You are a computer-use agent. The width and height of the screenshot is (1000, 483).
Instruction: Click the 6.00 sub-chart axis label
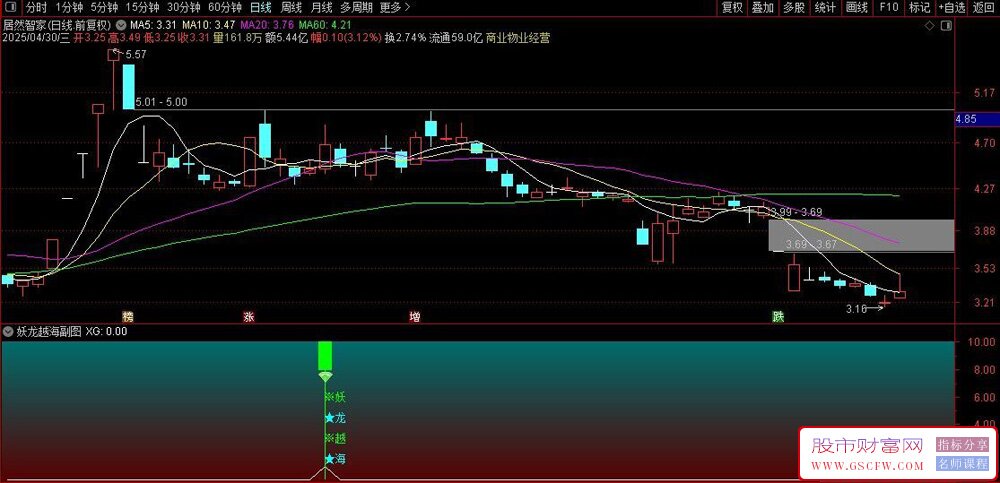click(985, 397)
